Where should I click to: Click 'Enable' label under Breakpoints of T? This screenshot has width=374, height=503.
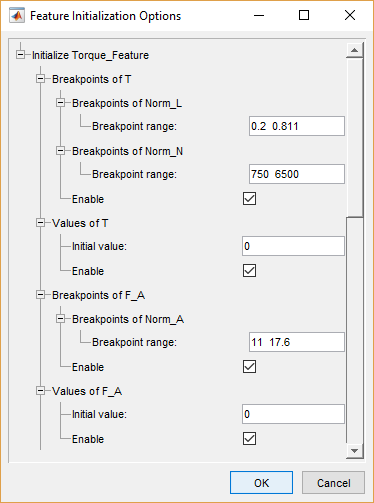[x=88, y=199]
